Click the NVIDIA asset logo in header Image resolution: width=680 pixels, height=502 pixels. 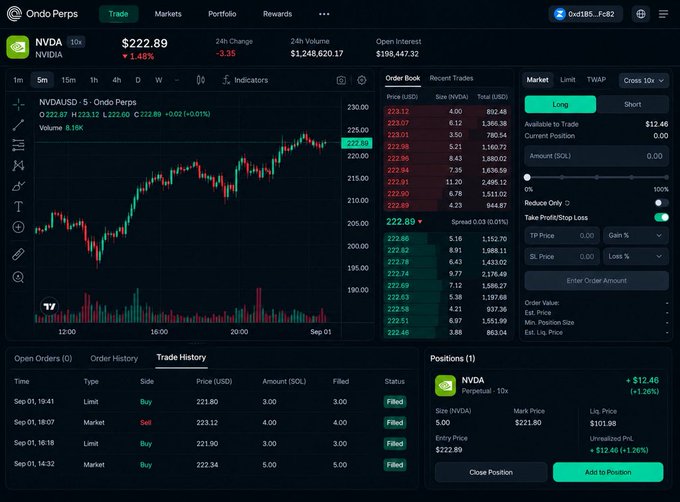(18, 47)
